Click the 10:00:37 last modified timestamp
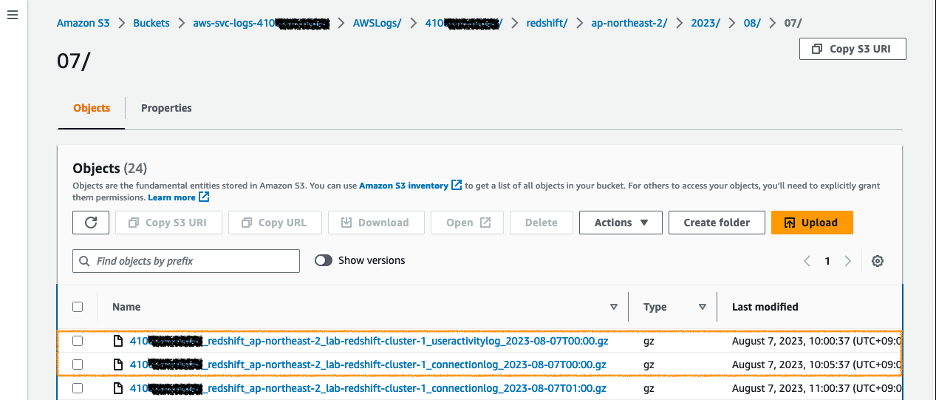This screenshot has width=936, height=400. pos(817,341)
